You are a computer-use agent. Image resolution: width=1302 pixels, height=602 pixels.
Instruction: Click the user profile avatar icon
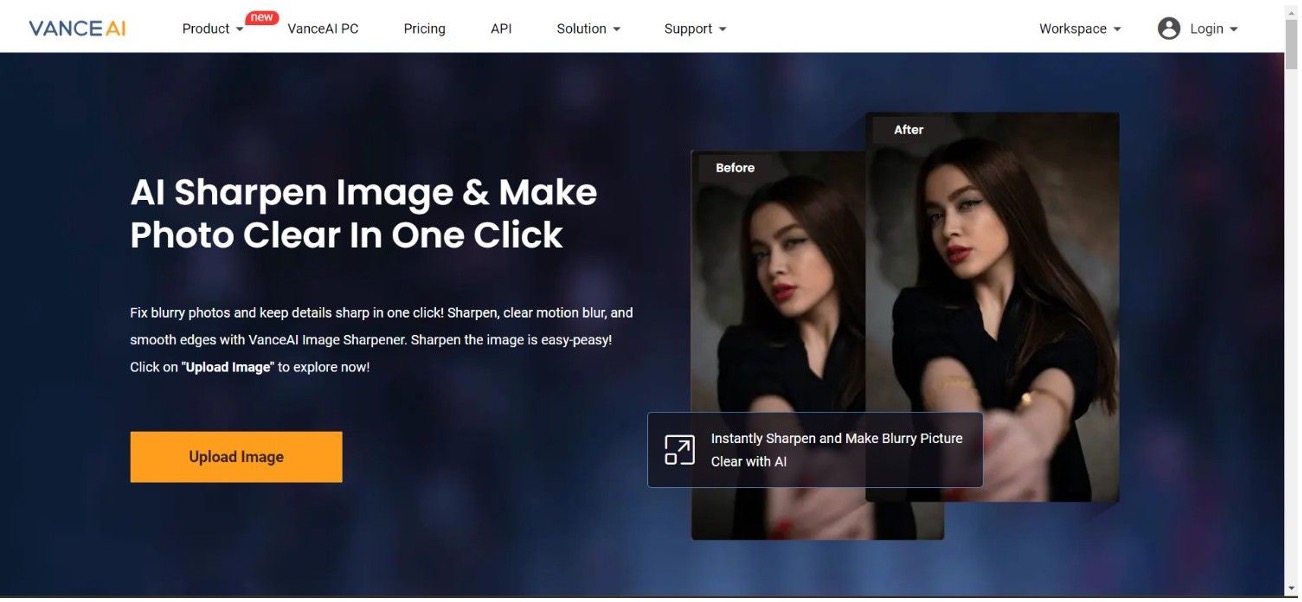[x=1169, y=28]
